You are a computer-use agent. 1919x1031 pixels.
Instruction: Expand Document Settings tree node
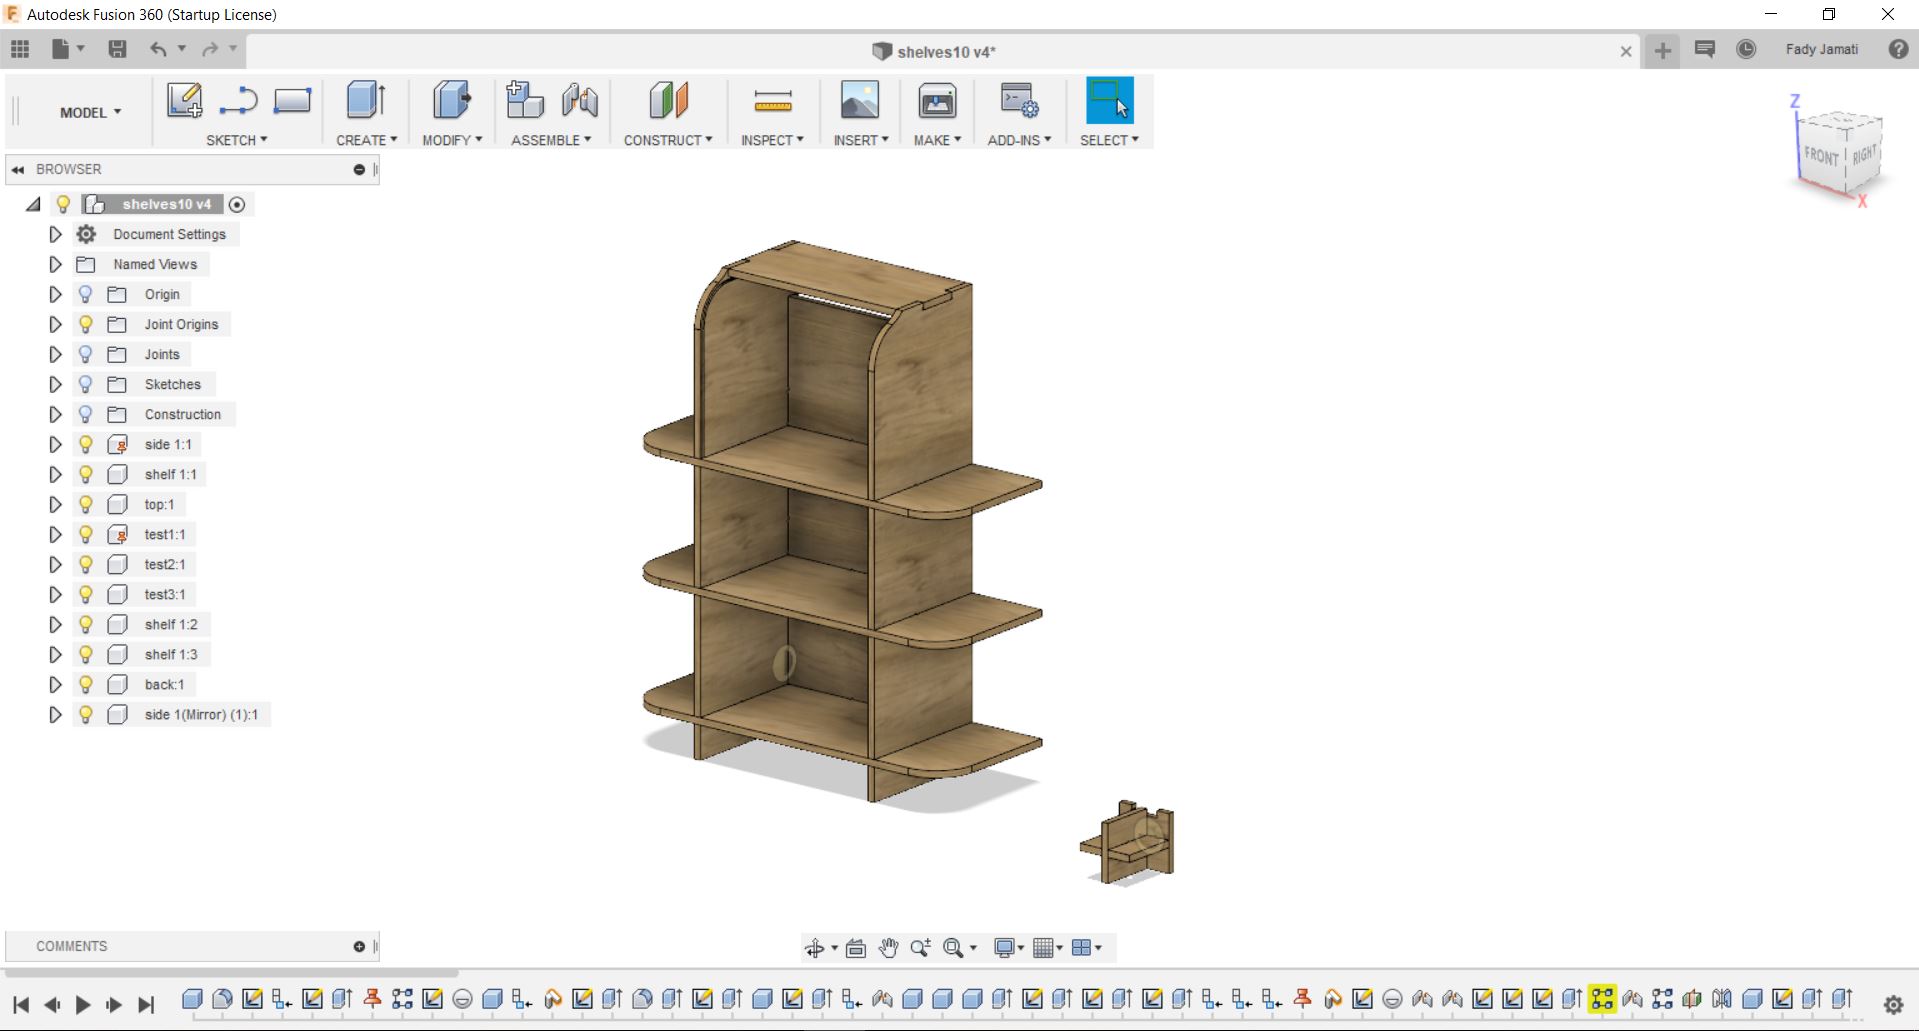(55, 234)
